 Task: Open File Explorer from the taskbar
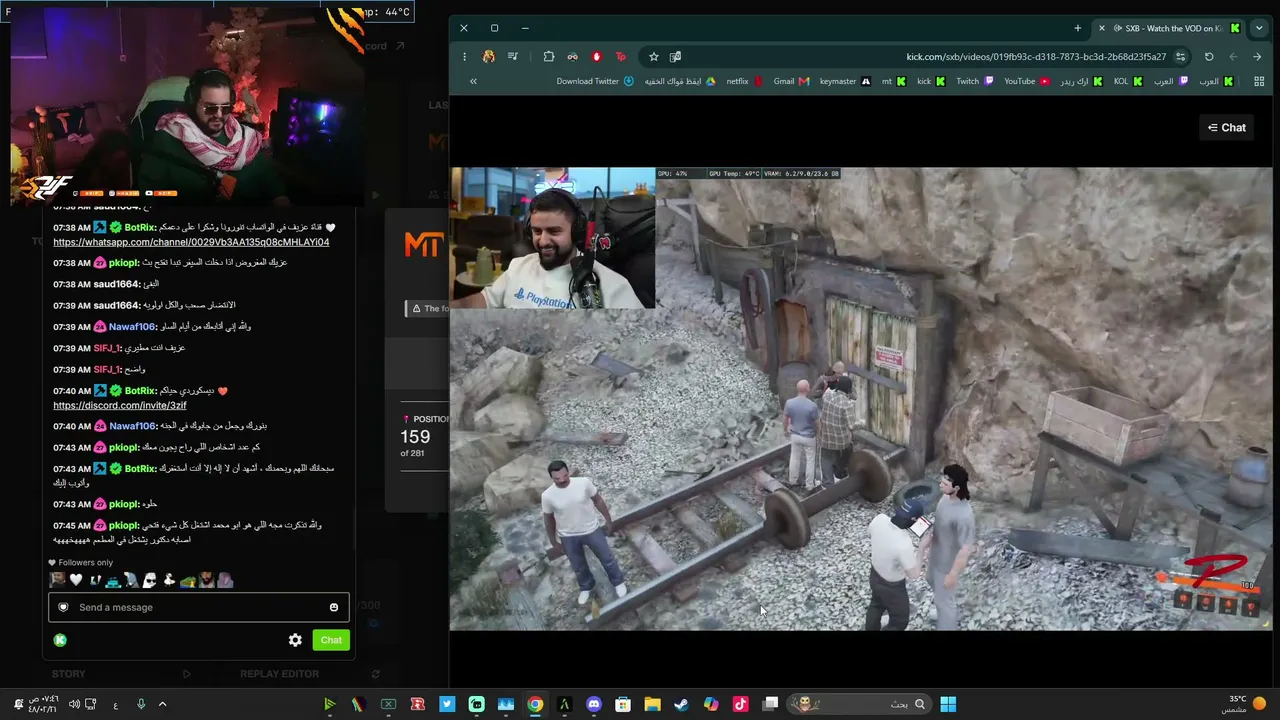652,704
